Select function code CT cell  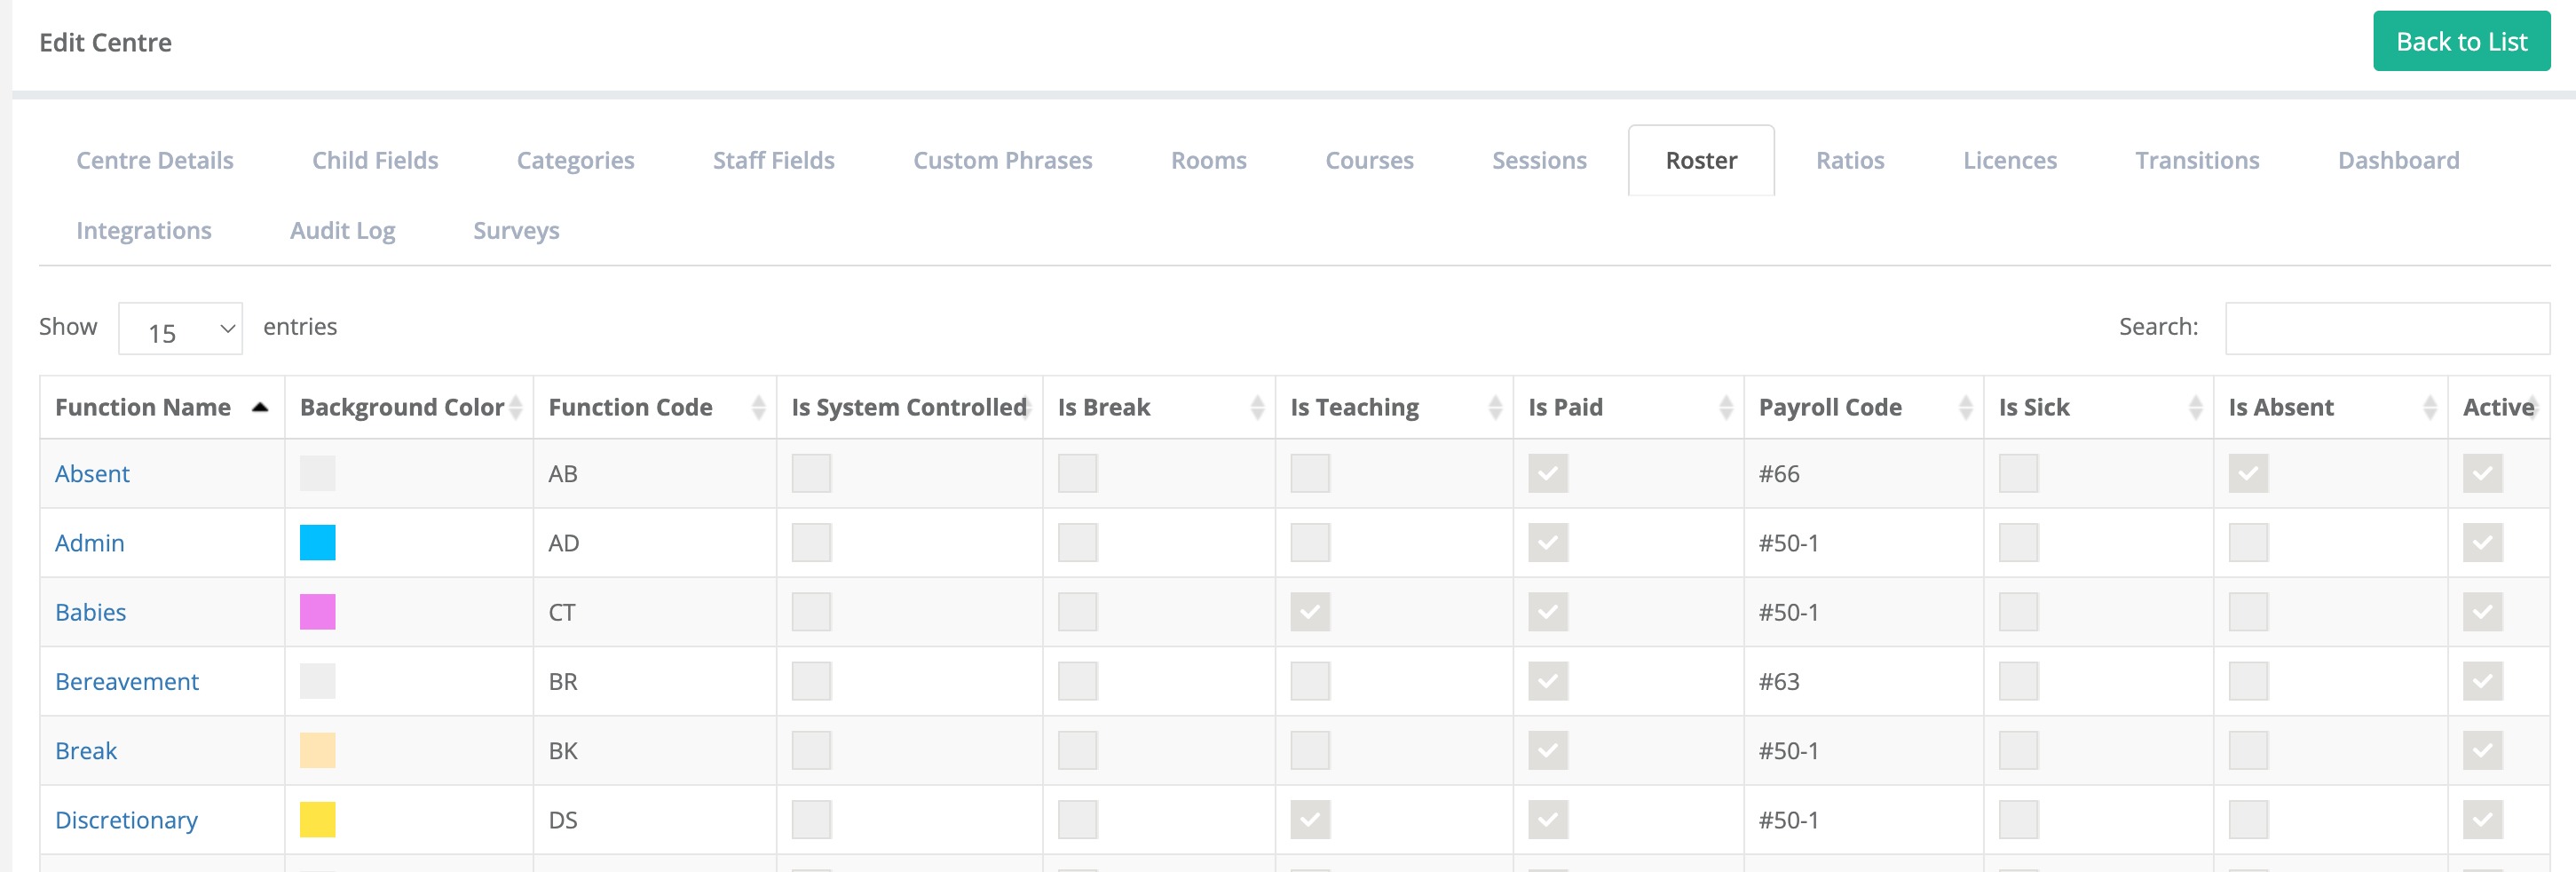click(x=654, y=611)
